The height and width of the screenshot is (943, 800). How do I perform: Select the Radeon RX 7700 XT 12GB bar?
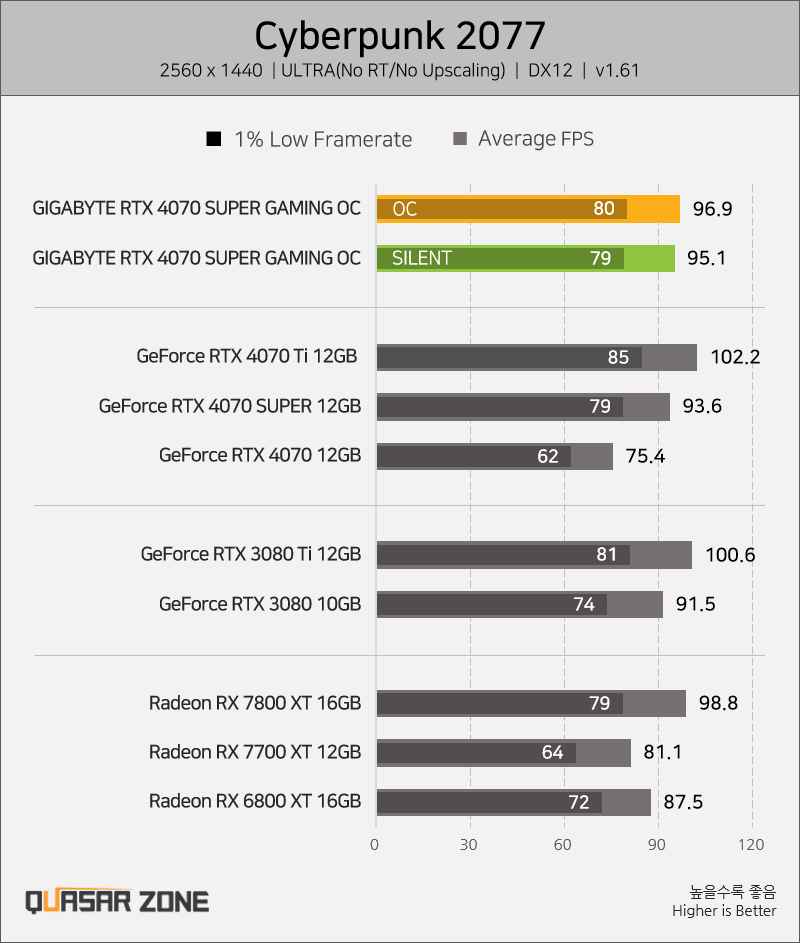pyautogui.click(x=504, y=752)
